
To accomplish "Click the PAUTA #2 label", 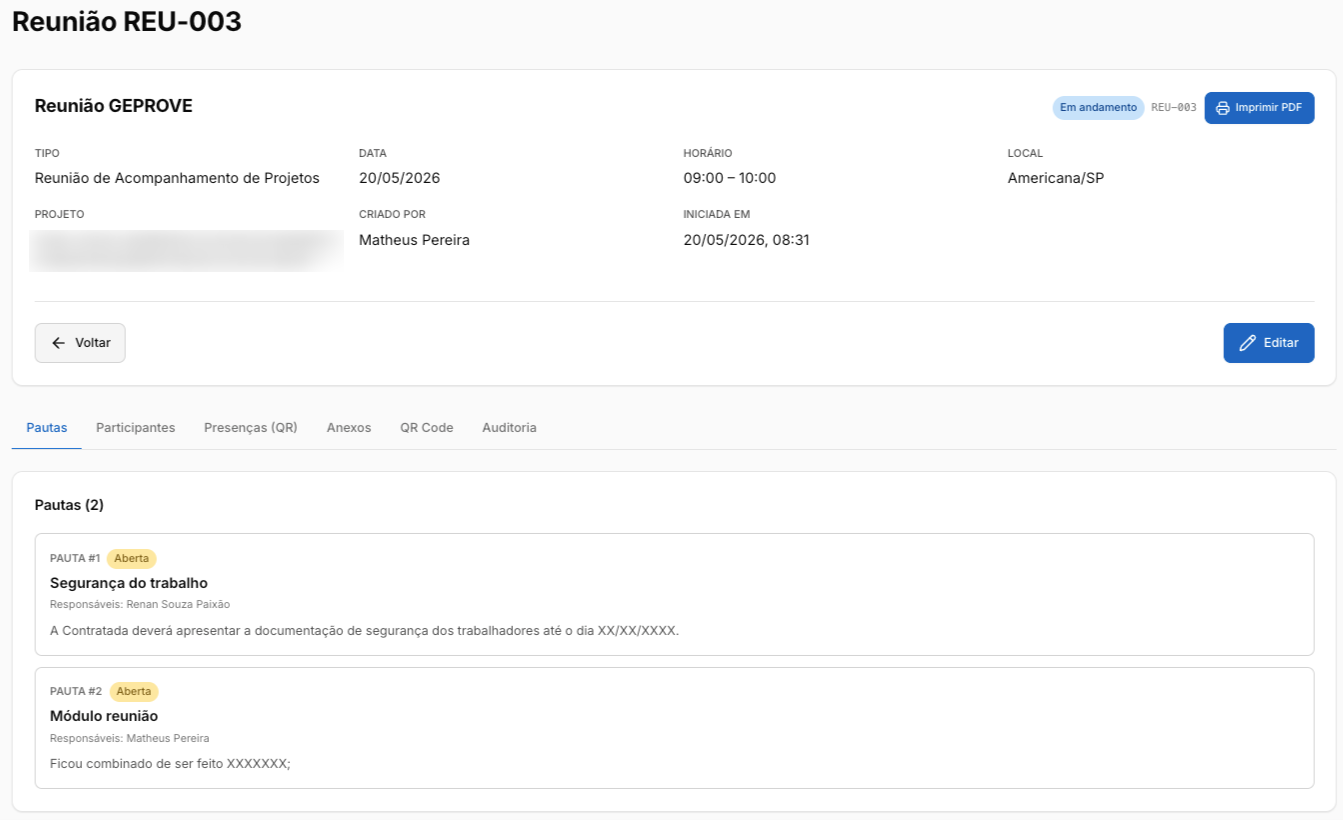I will pos(76,692).
